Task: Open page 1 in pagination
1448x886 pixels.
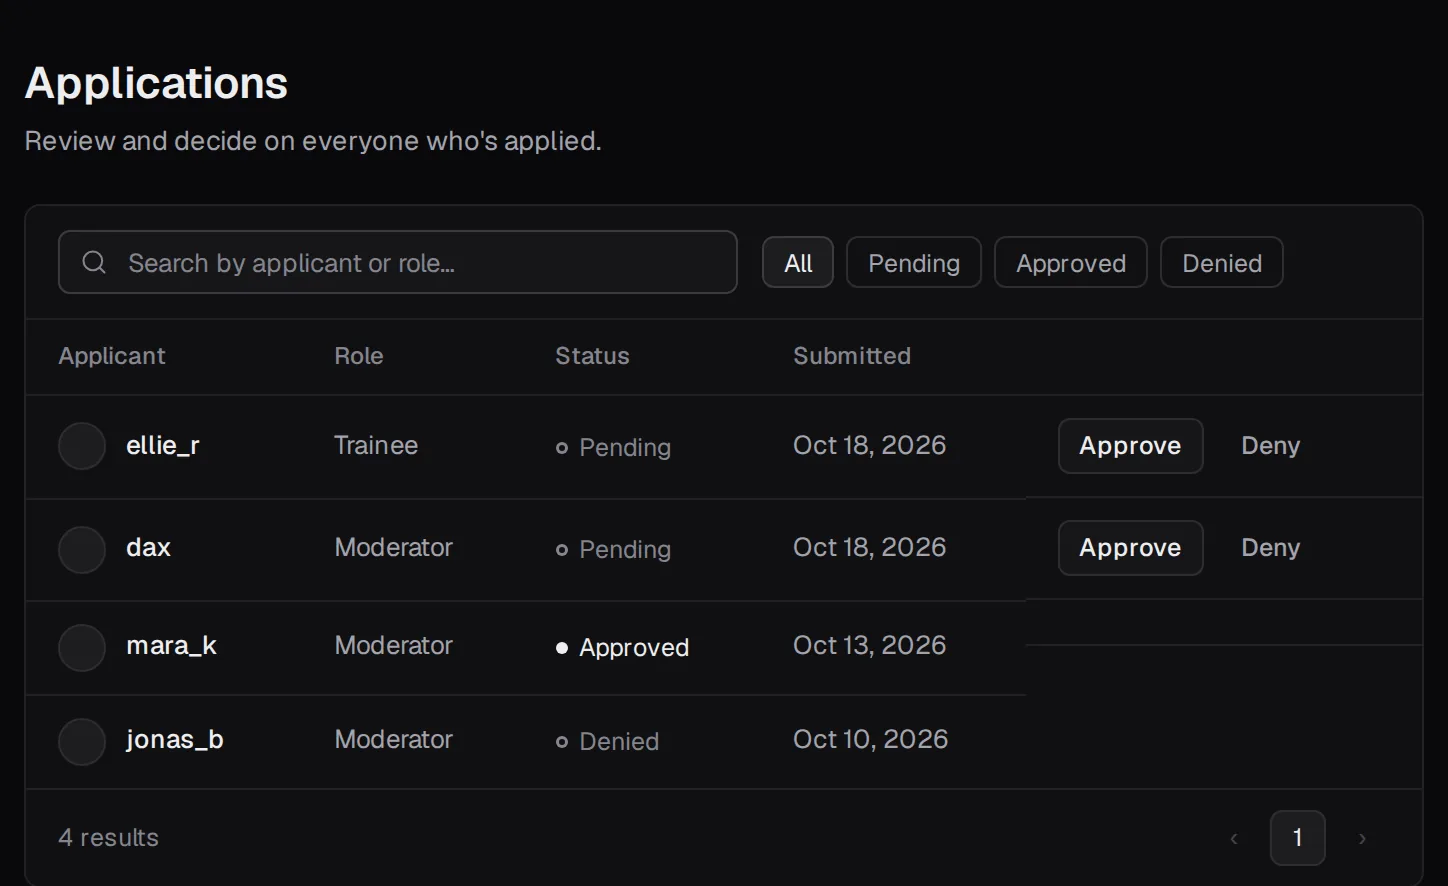Action: (1298, 838)
